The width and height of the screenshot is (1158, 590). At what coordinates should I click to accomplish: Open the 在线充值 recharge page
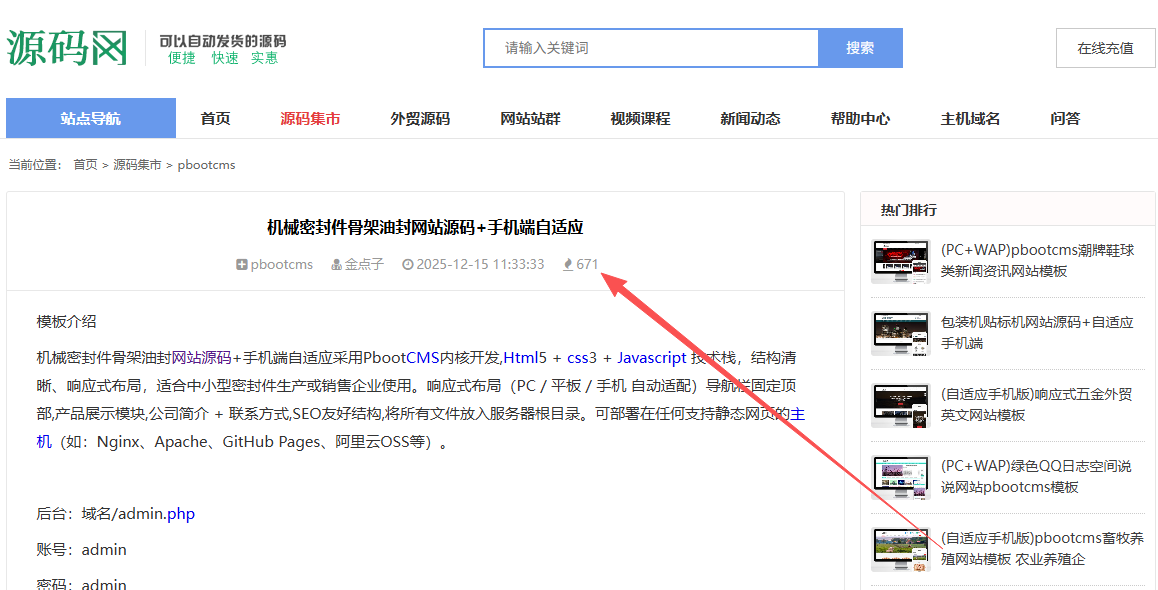point(1105,47)
